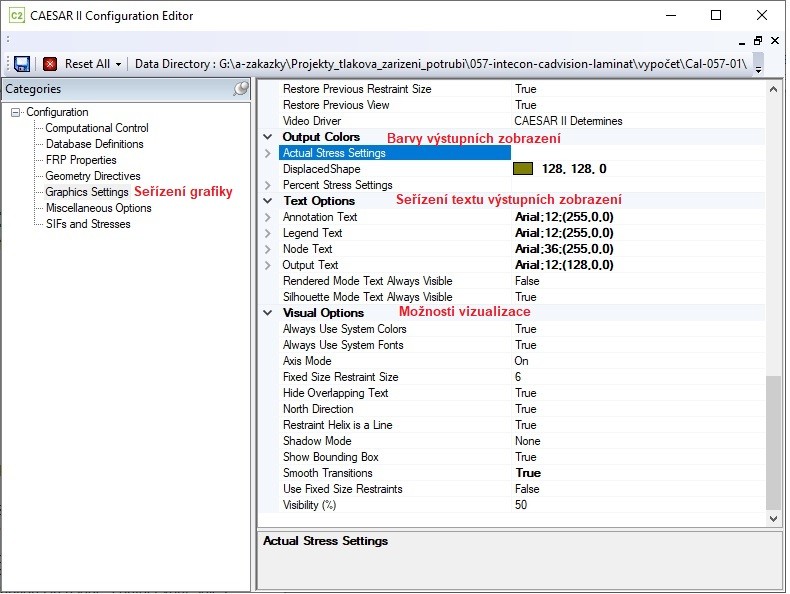Select FRP Properties category
Image resolution: width=790 pixels, height=594 pixels.
click(x=81, y=160)
